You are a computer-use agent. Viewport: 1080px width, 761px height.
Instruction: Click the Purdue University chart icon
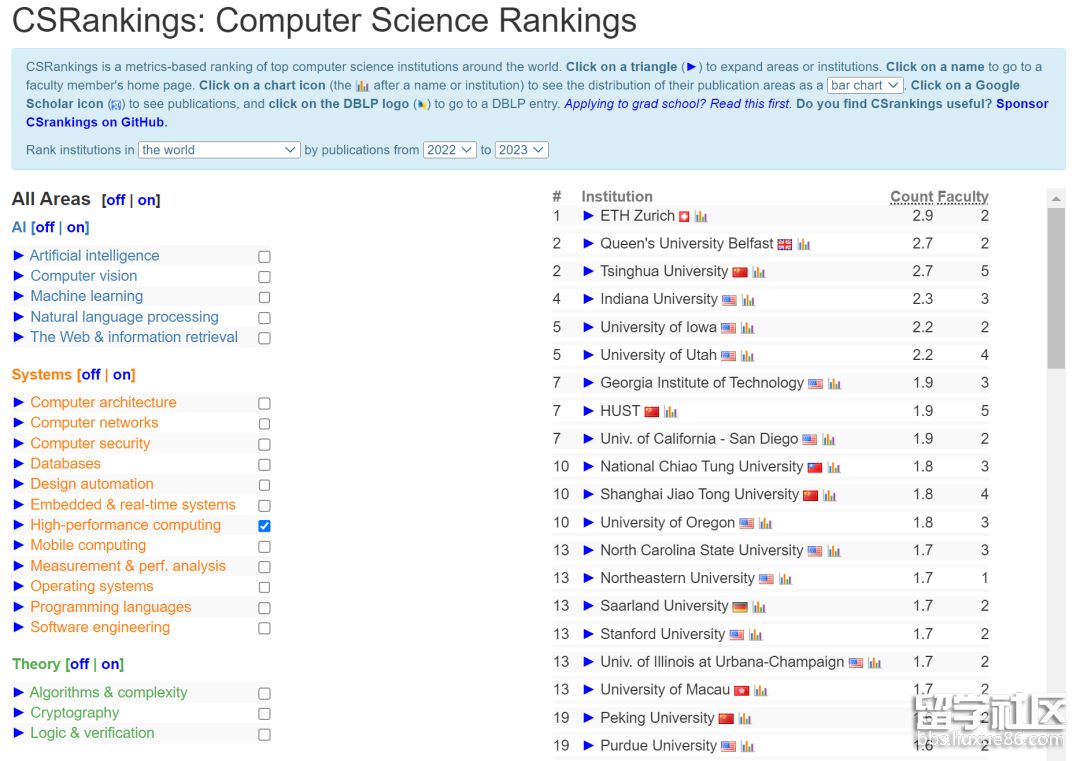coord(747,747)
